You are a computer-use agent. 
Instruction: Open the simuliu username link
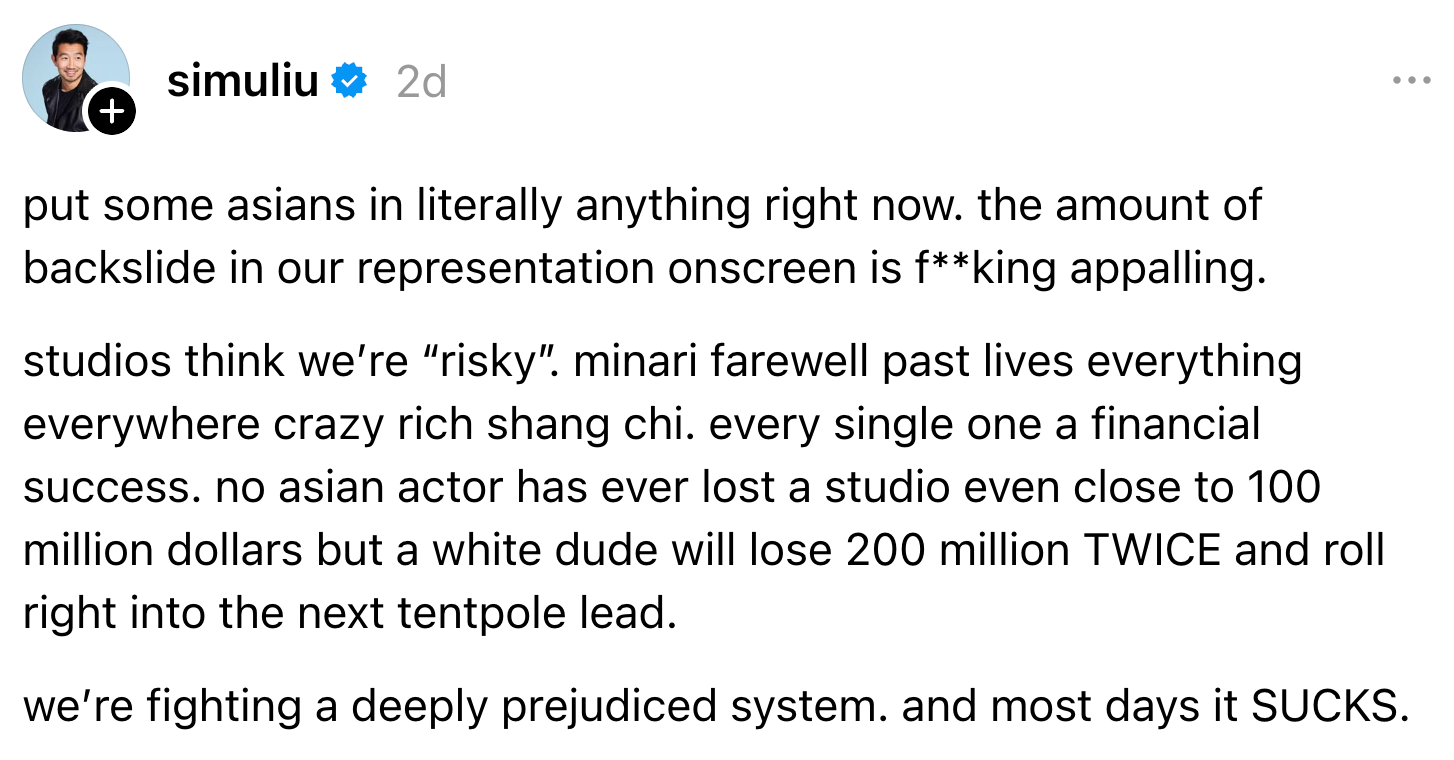[243, 81]
